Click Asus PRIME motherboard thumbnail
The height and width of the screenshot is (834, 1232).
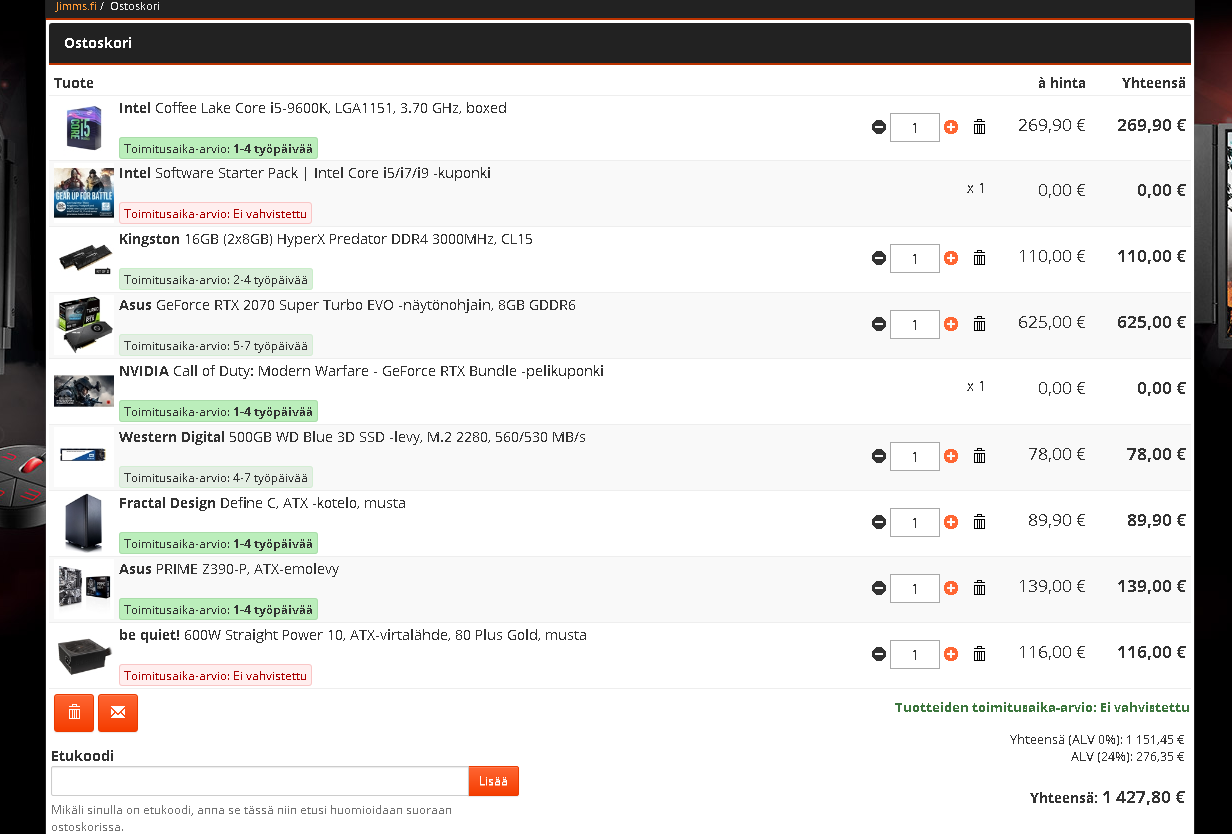point(84,588)
